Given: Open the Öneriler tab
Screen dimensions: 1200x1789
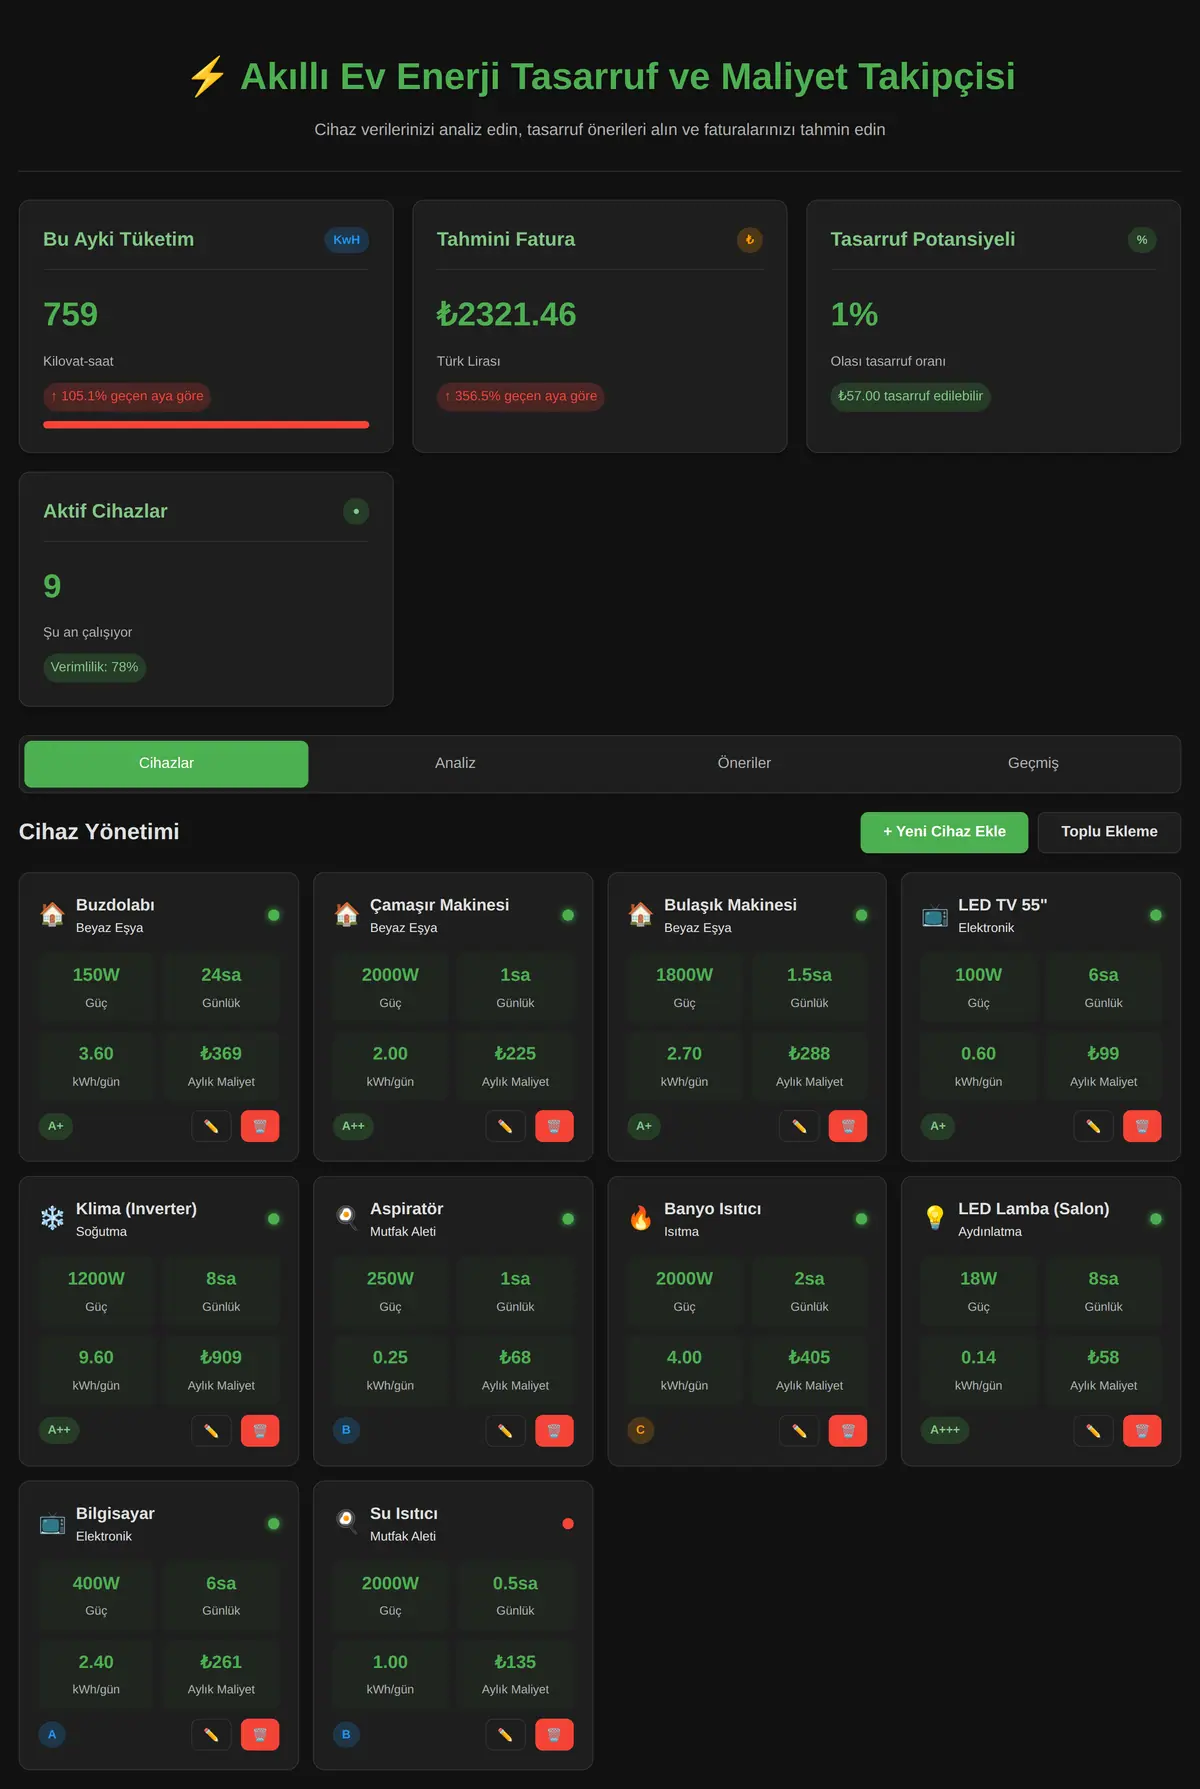Looking at the screenshot, I should point(744,764).
